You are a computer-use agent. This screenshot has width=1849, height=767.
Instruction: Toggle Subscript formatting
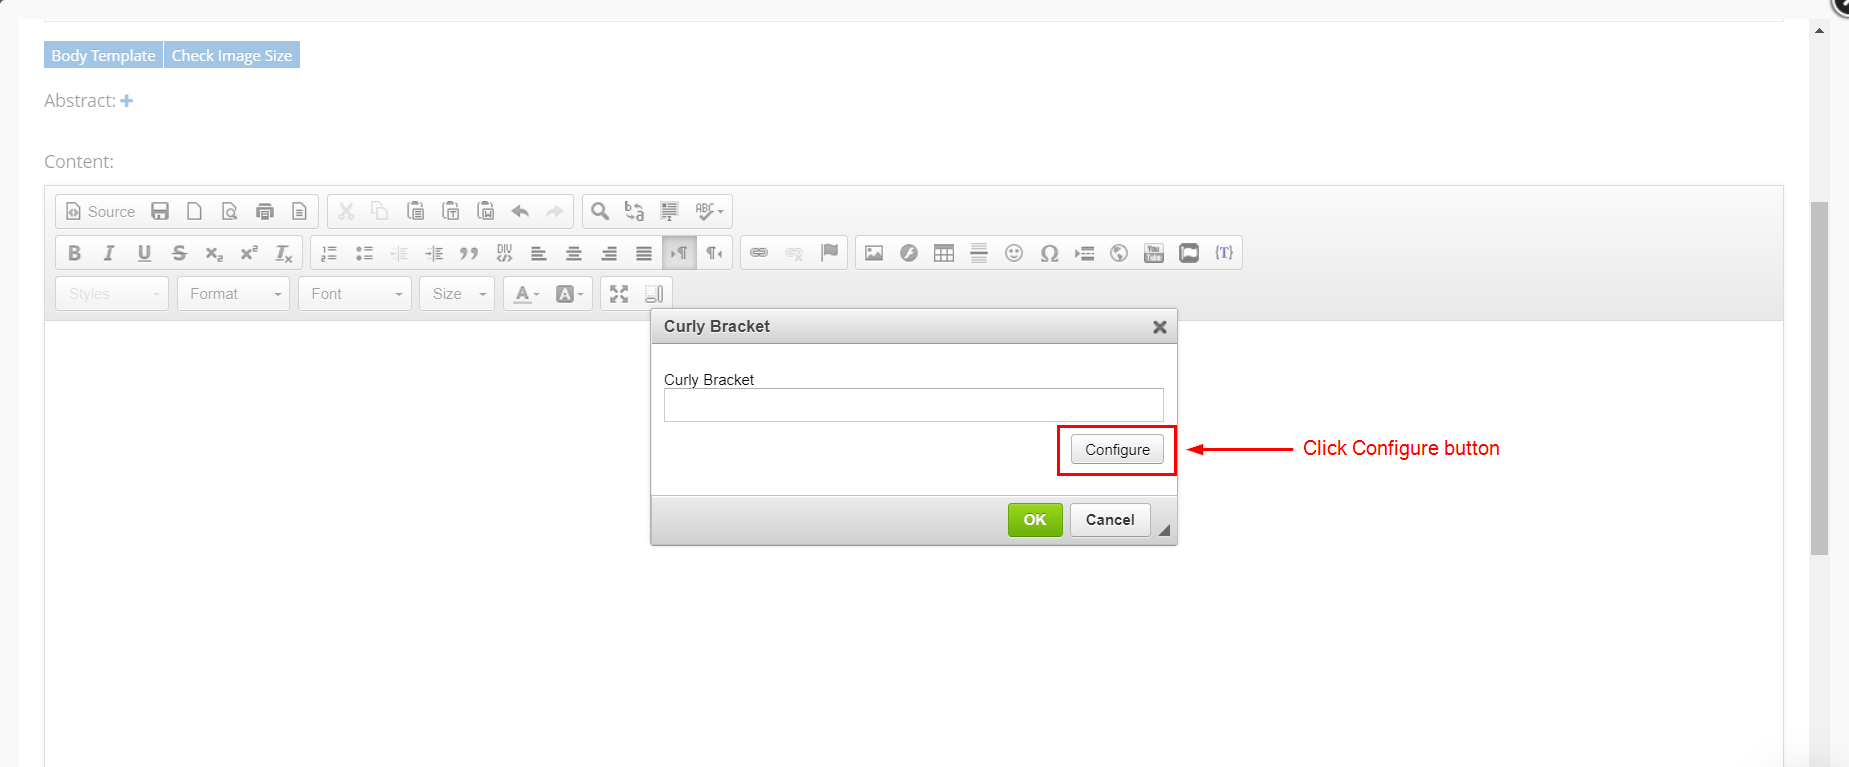[x=214, y=253]
